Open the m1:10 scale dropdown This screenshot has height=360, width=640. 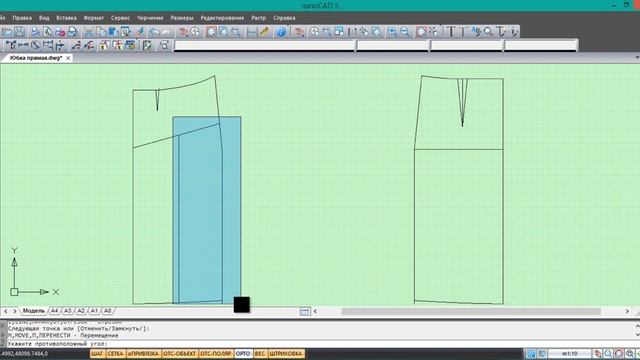tap(569, 354)
